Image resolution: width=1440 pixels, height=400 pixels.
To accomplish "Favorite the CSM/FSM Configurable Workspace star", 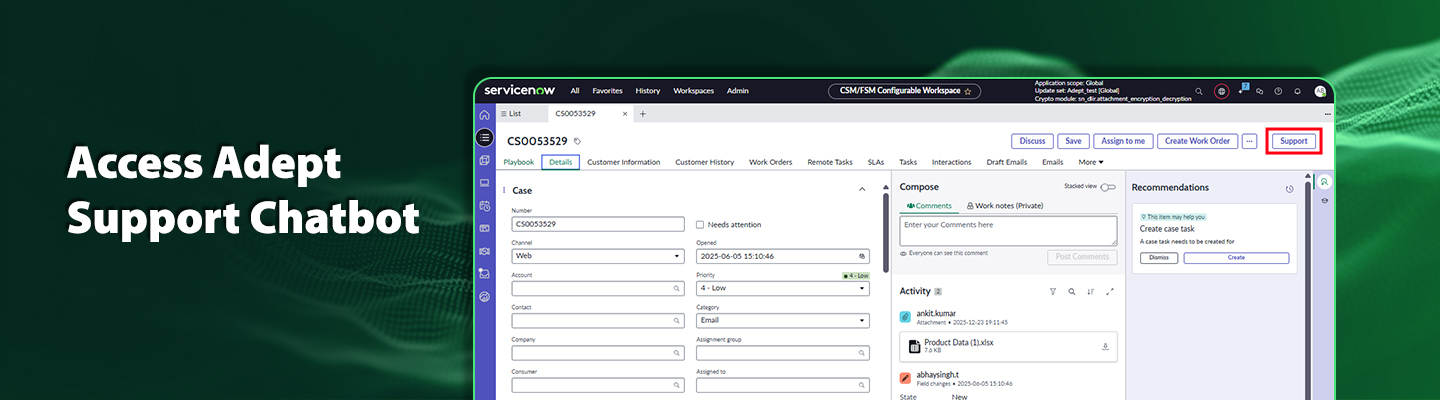I will [967, 91].
